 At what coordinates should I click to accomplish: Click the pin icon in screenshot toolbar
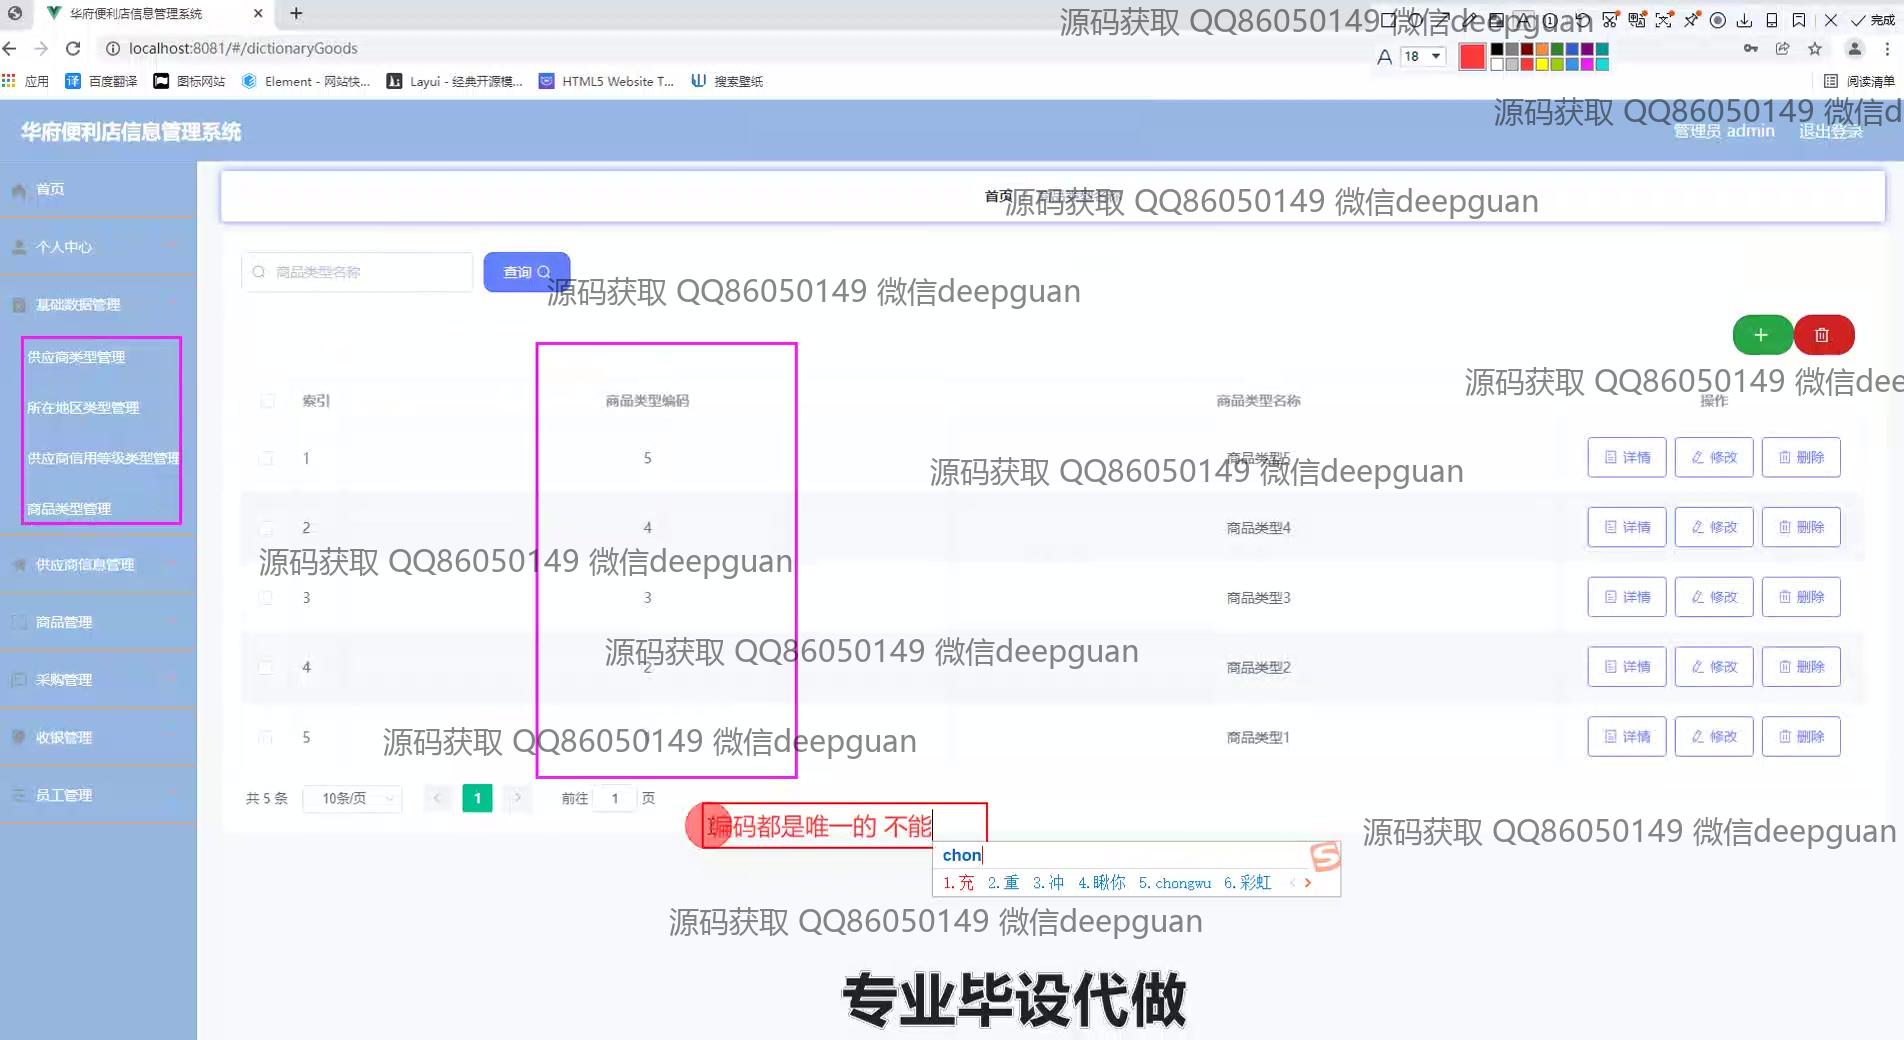[1691, 20]
